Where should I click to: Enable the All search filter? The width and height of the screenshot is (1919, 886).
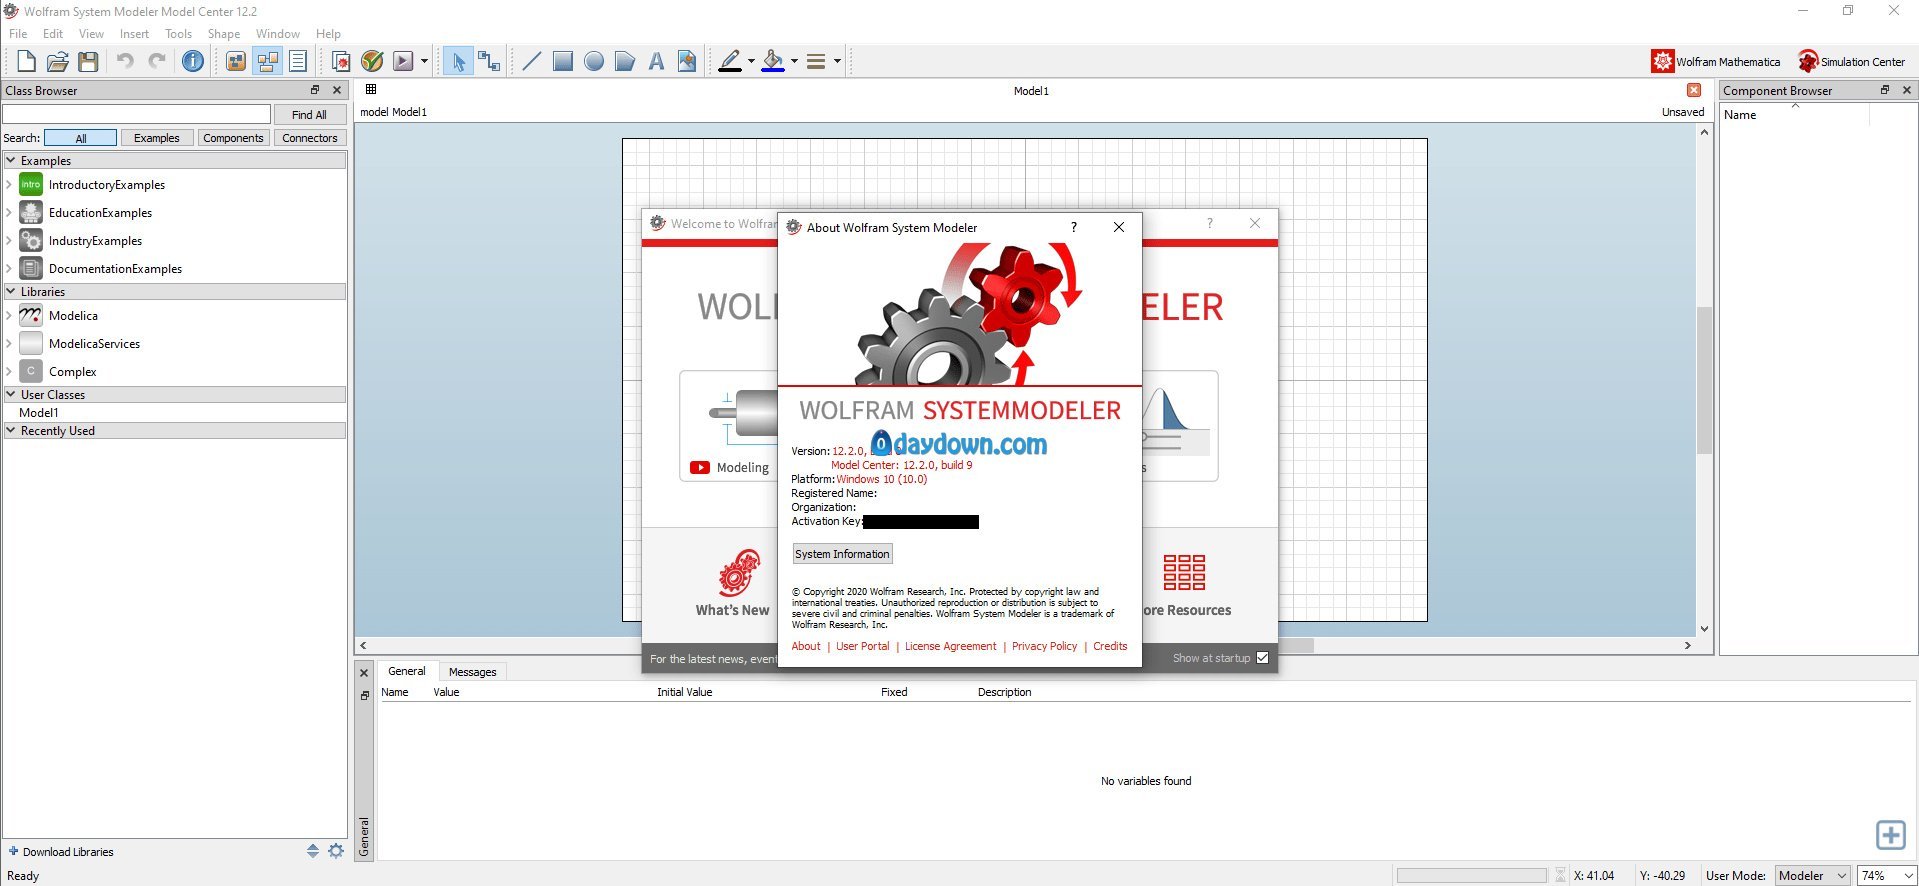click(81, 138)
